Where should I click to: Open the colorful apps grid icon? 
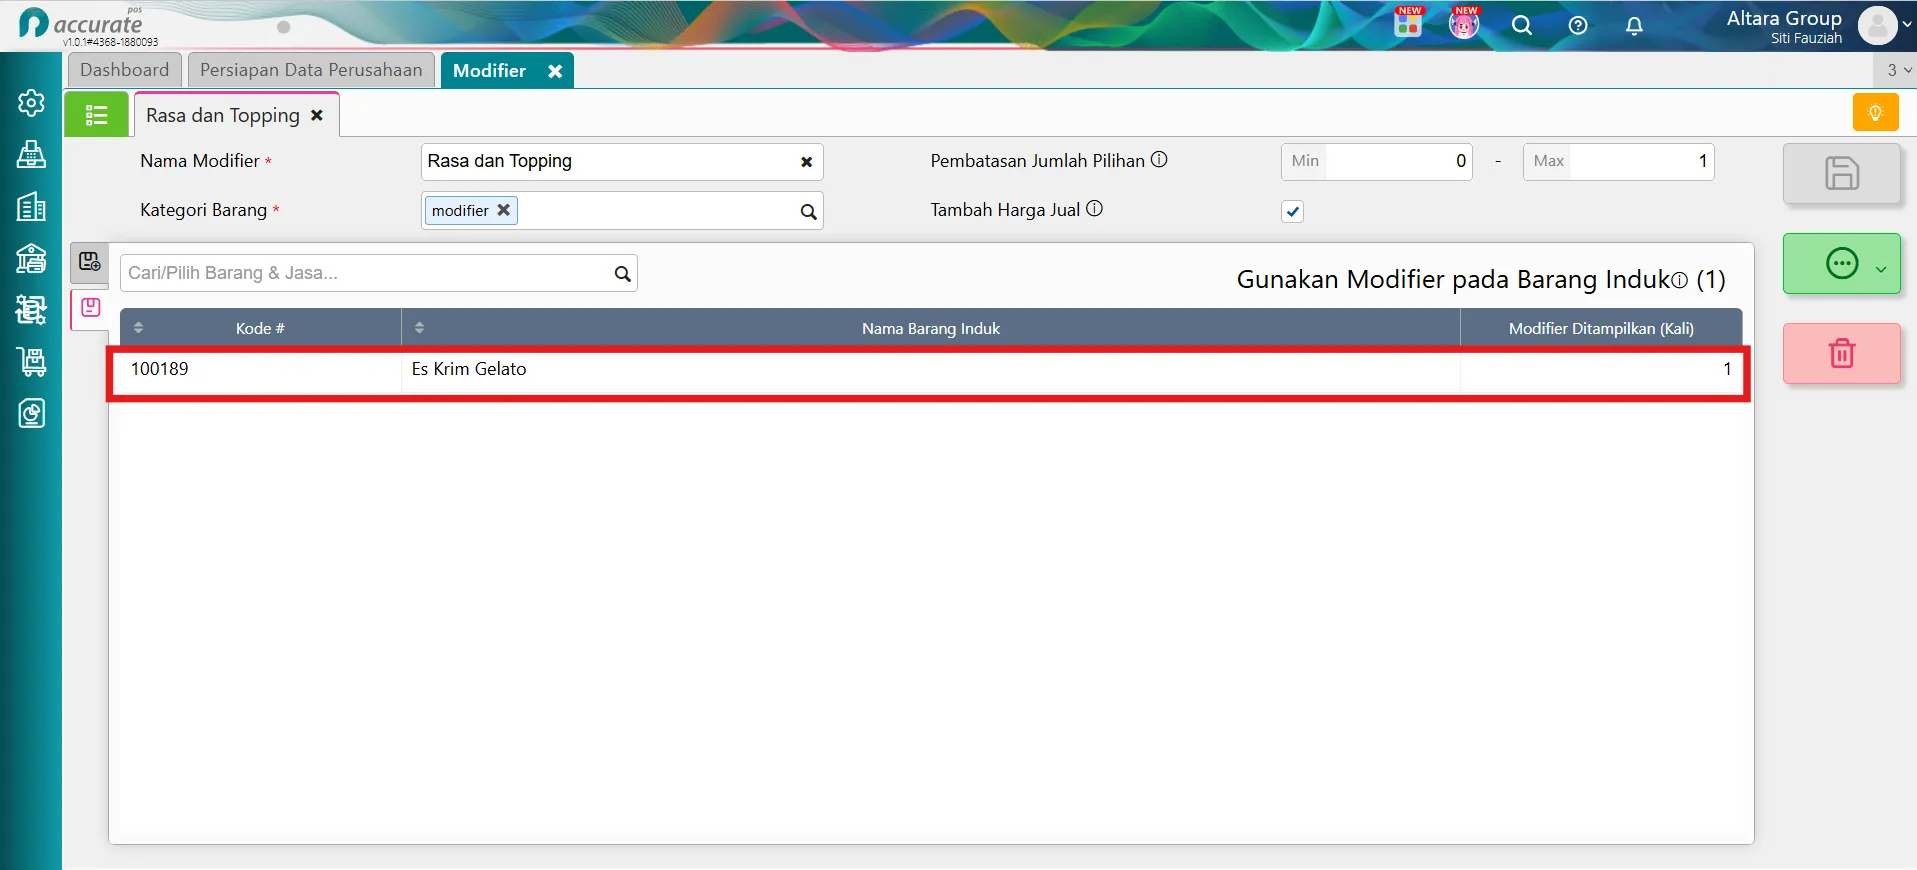coord(1408,24)
